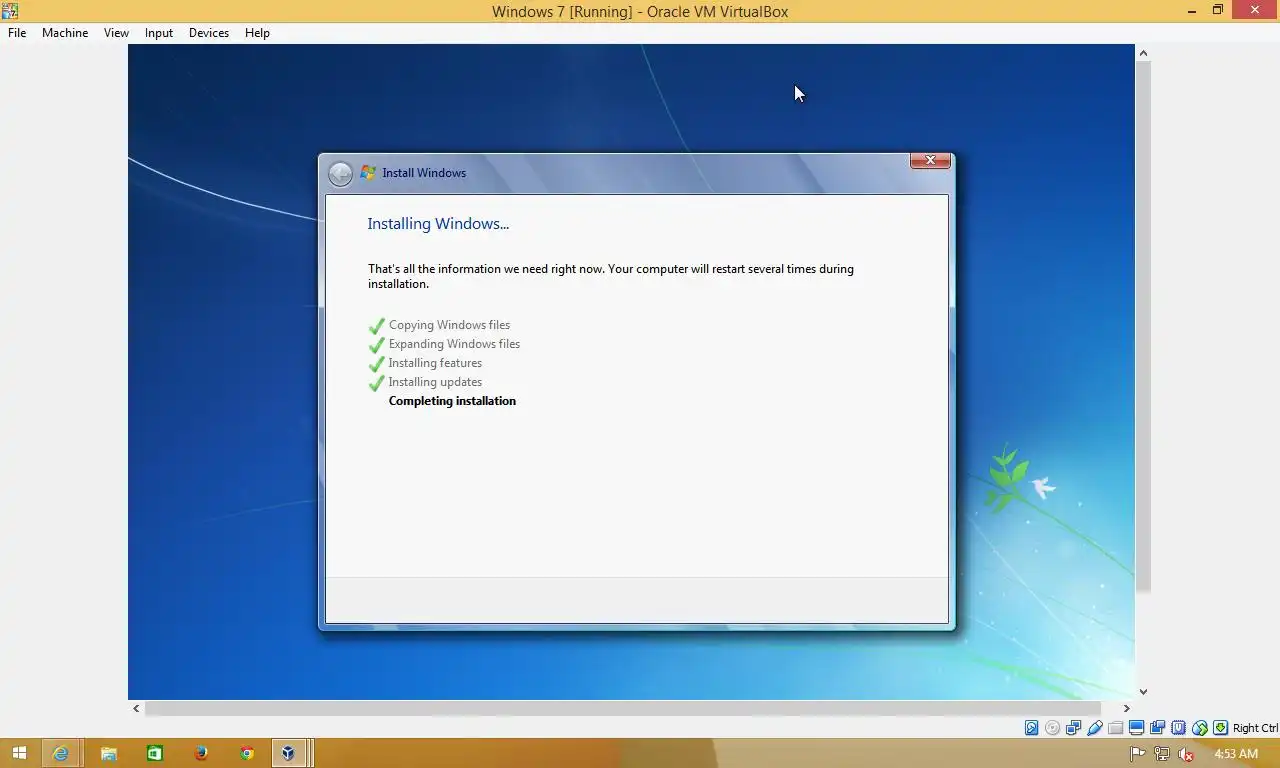Viewport: 1280px width, 768px height.
Task: Click the vertical scrollbar down arrow
Action: (x=1143, y=691)
